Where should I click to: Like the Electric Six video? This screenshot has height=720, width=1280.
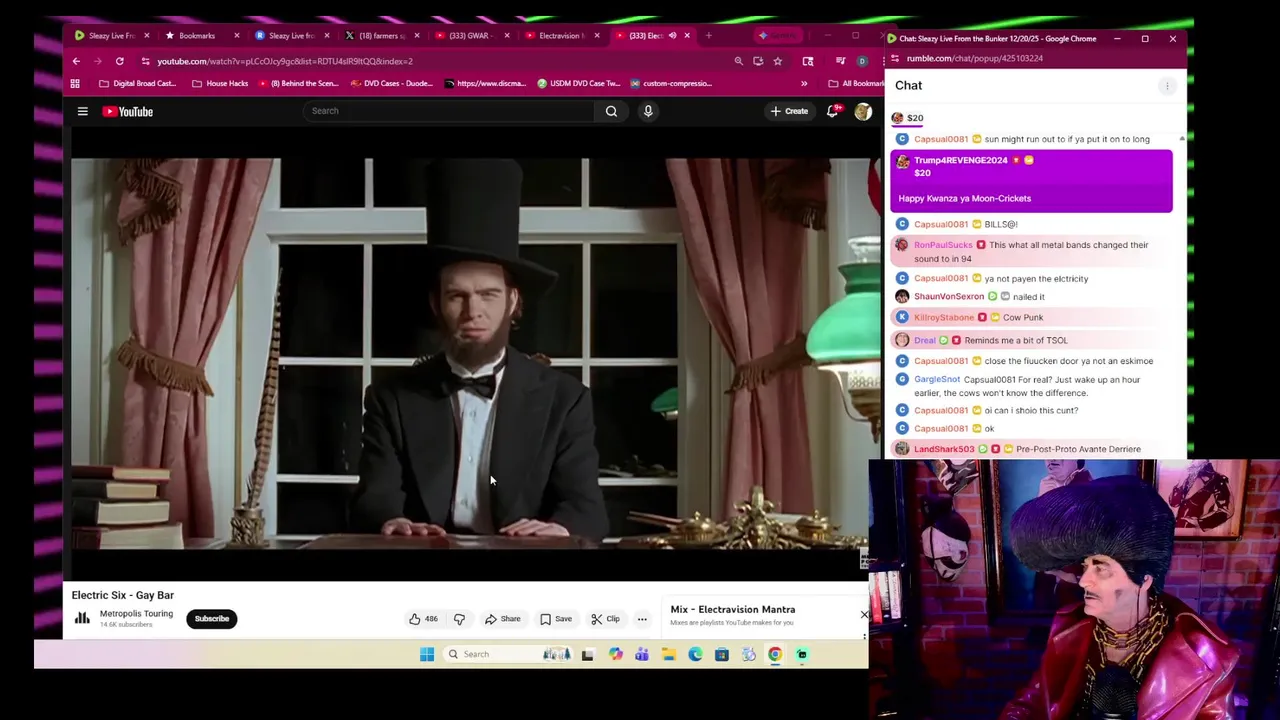click(x=421, y=619)
